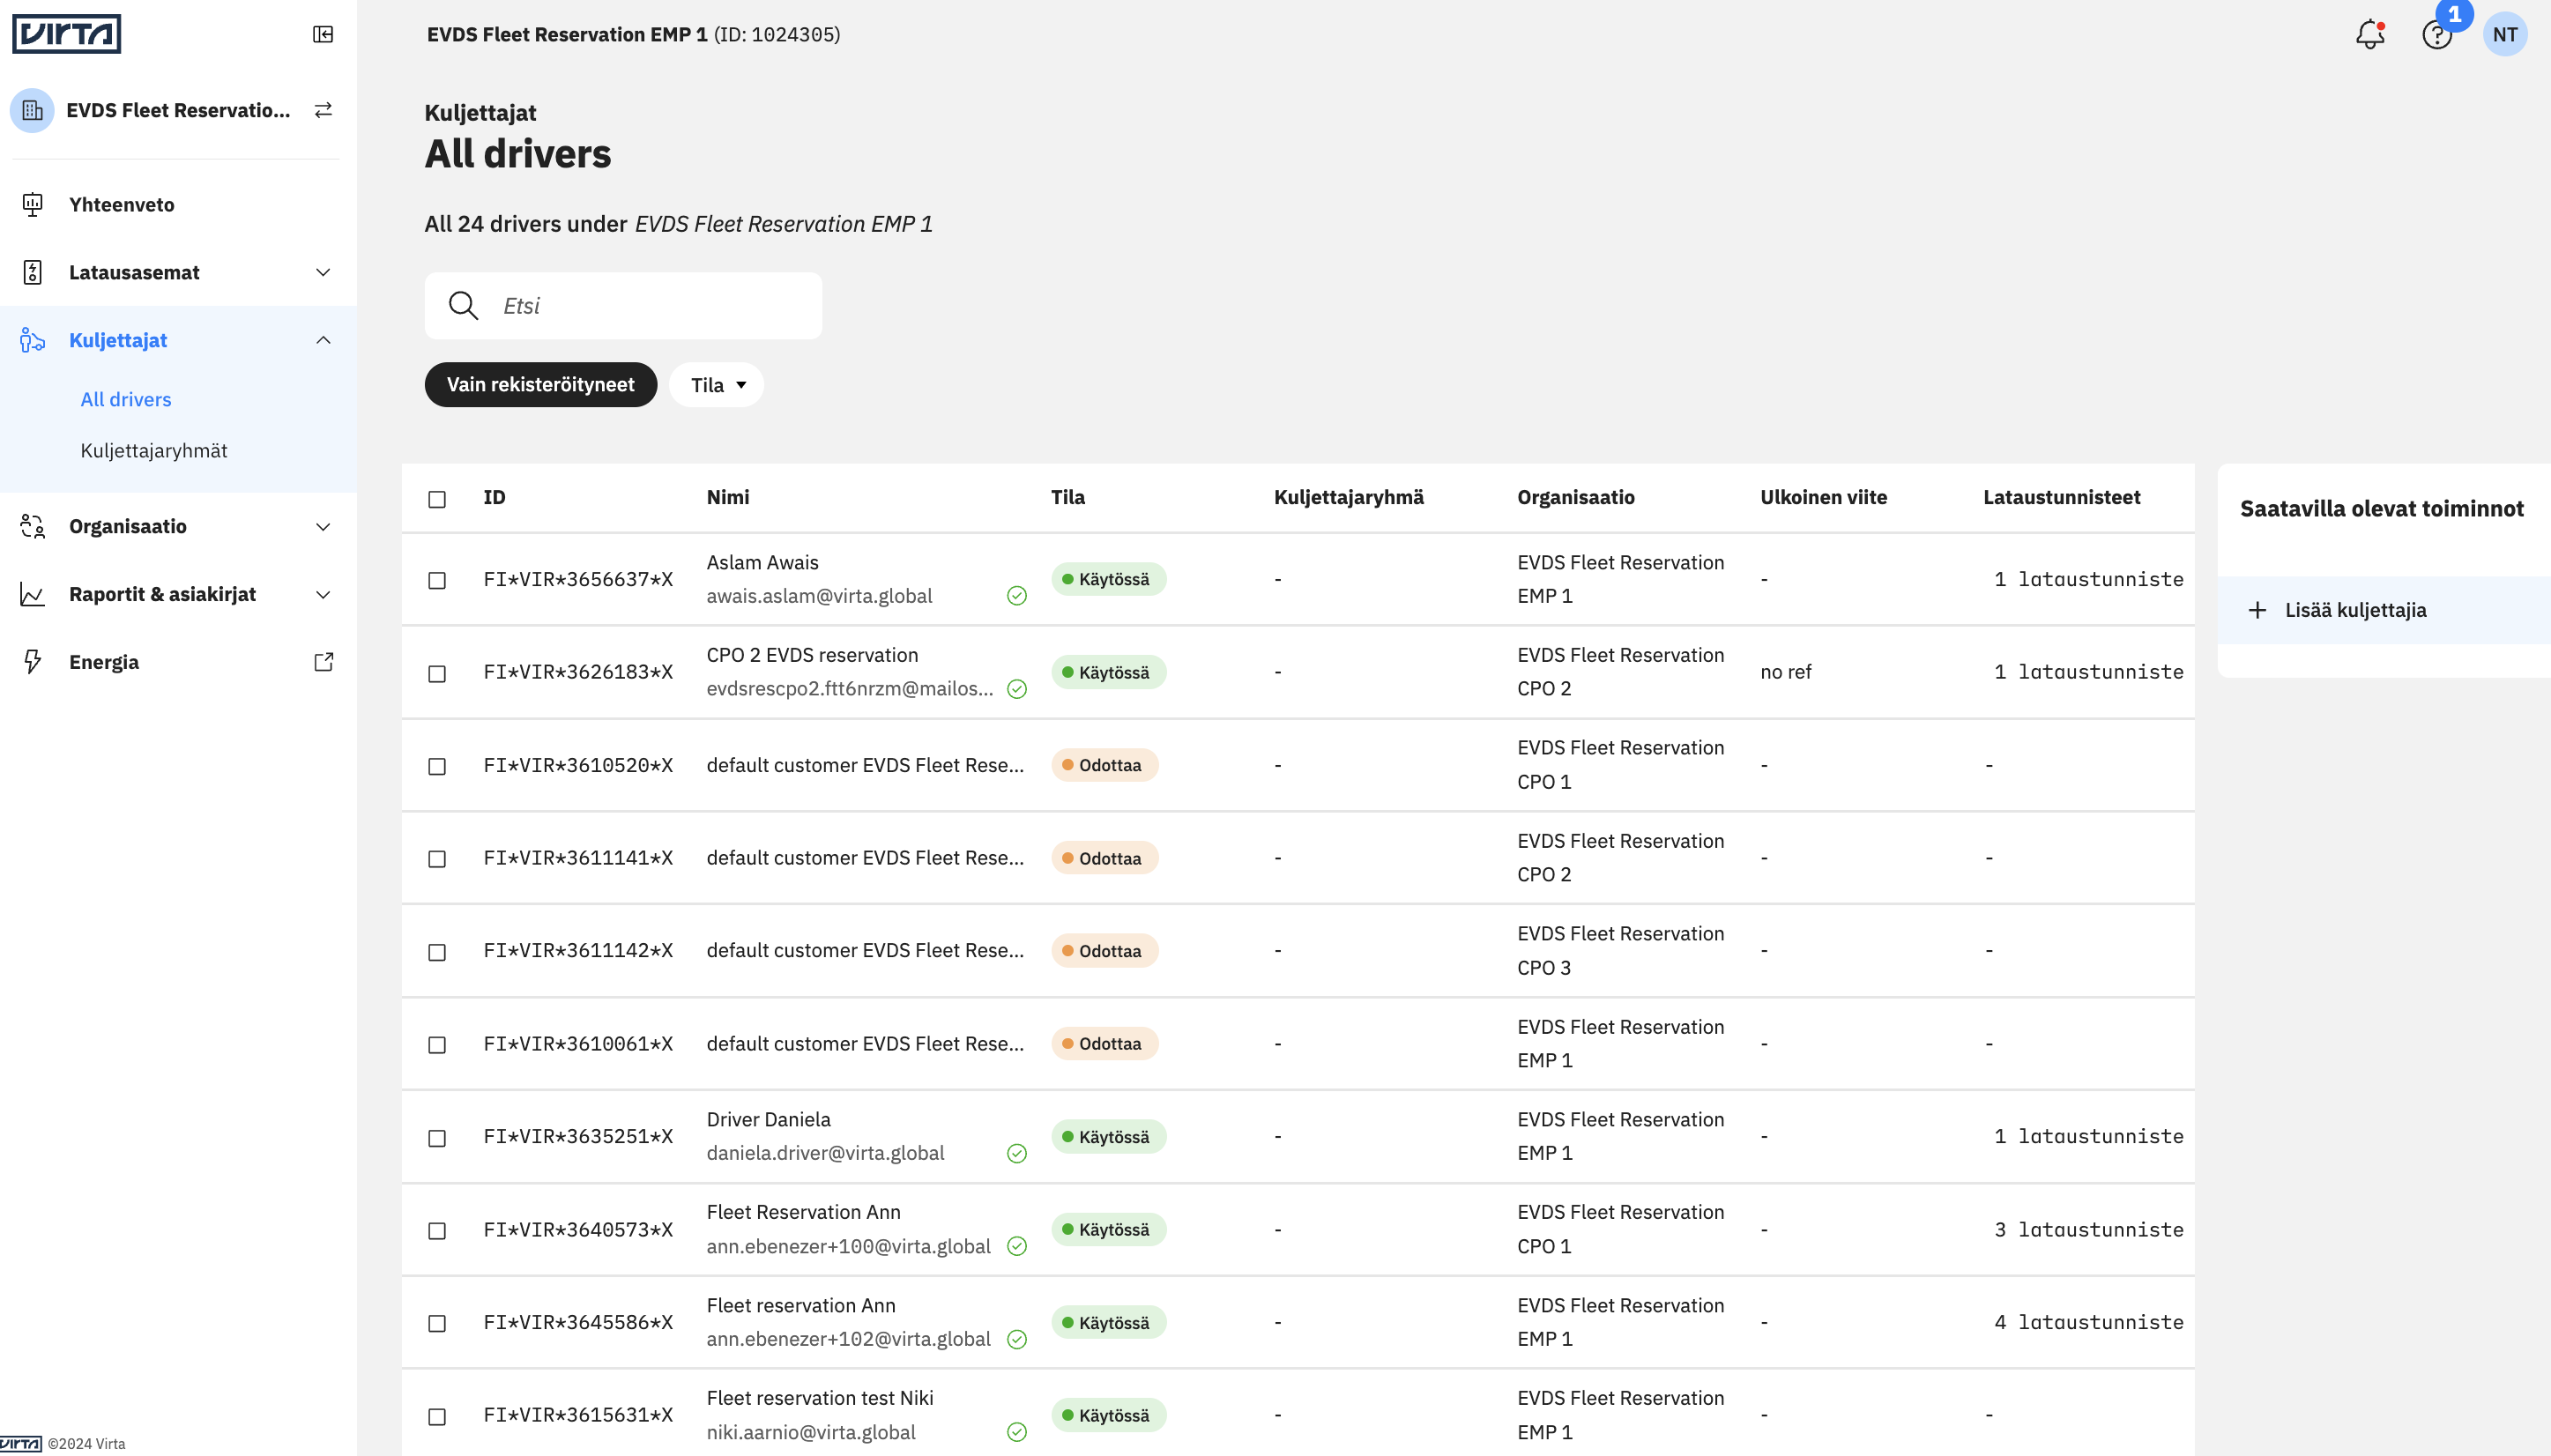
Task: Click the Lataustunnisteet column header
Action: coord(2062,497)
